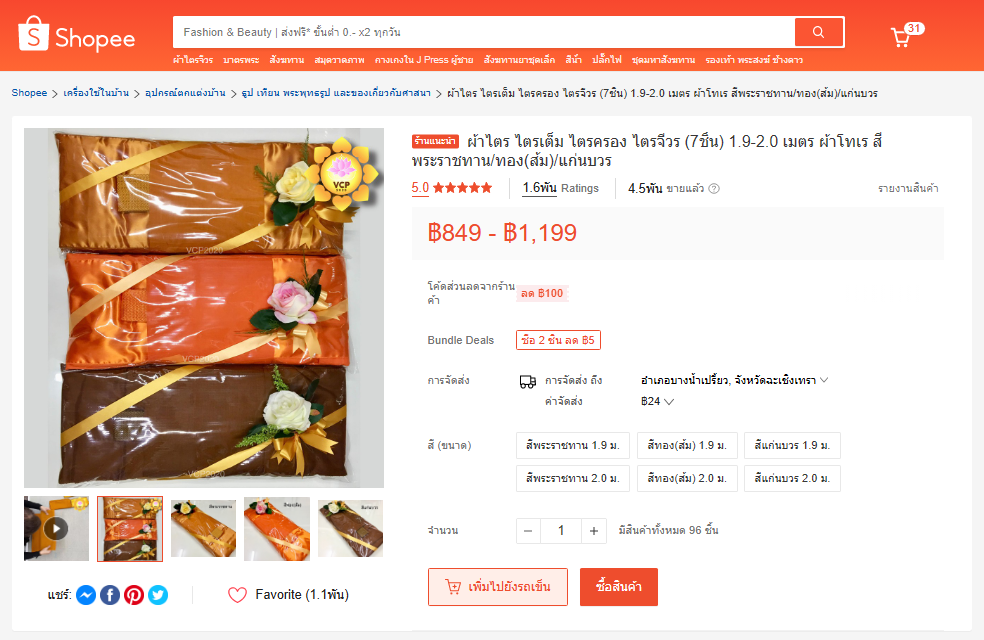Open 1.6พัน Ratings reviews link
This screenshot has height=640, width=984.
[560, 188]
